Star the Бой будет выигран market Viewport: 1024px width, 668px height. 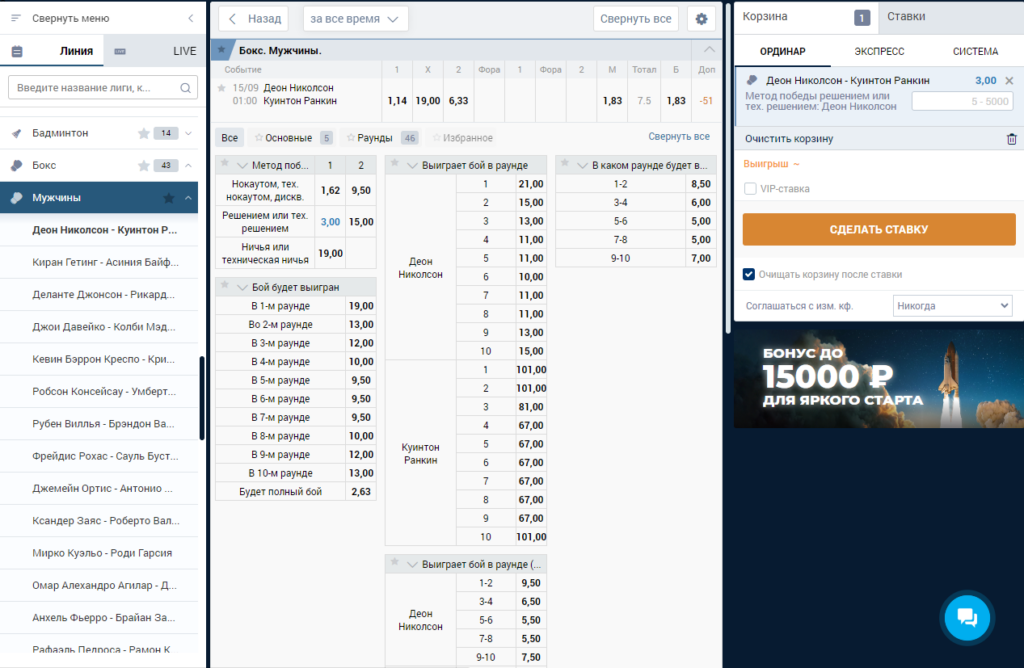225,285
